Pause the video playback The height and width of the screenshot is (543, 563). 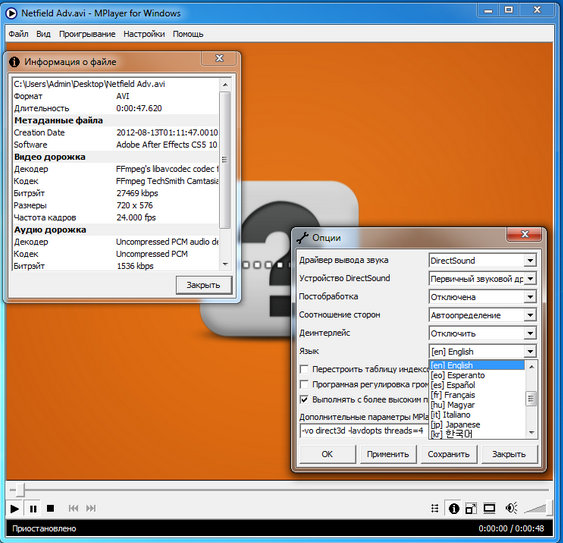(33, 509)
